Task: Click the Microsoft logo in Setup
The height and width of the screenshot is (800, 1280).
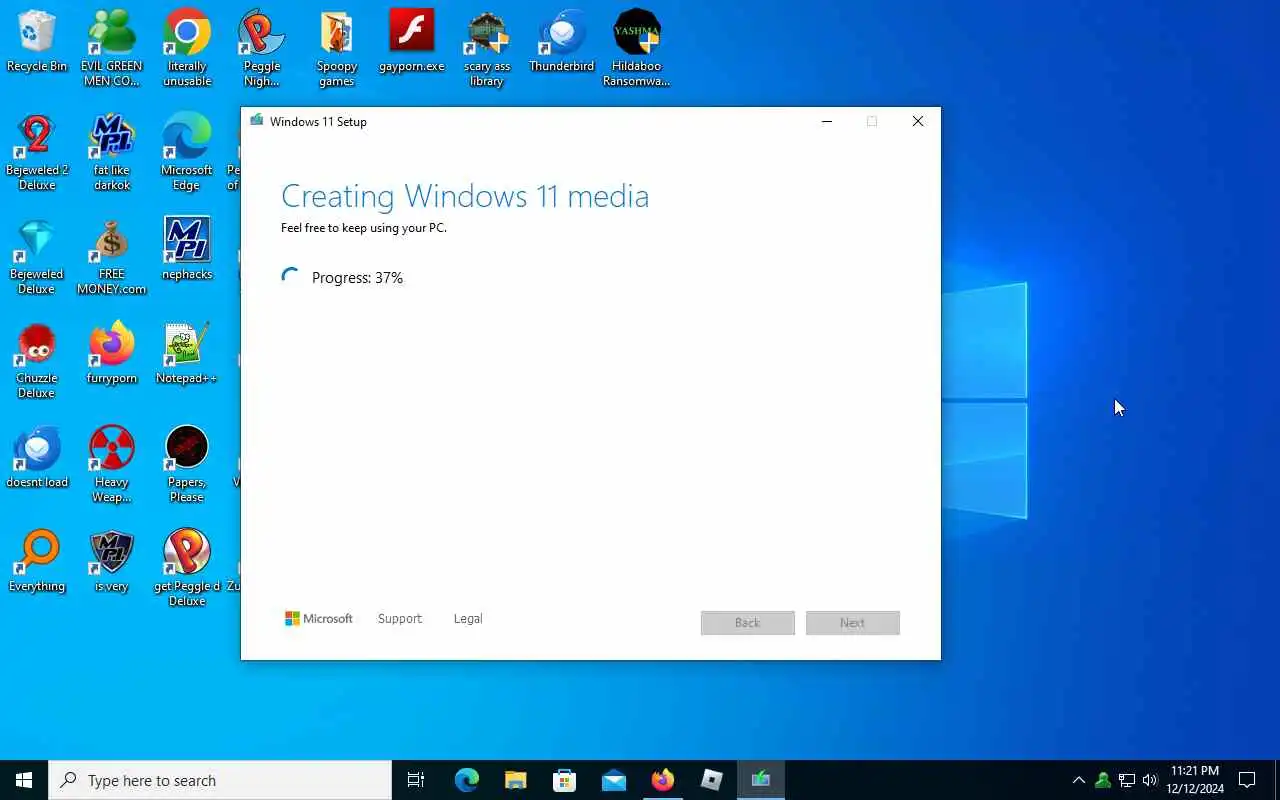Action: pyautogui.click(x=319, y=619)
